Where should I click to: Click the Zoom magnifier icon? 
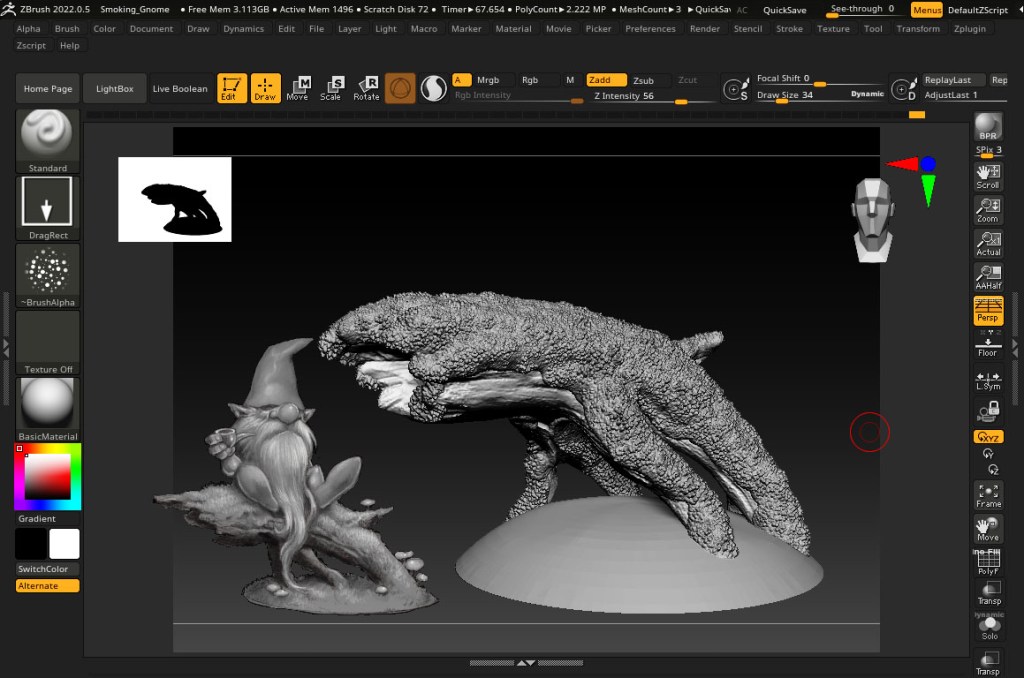[988, 210]
